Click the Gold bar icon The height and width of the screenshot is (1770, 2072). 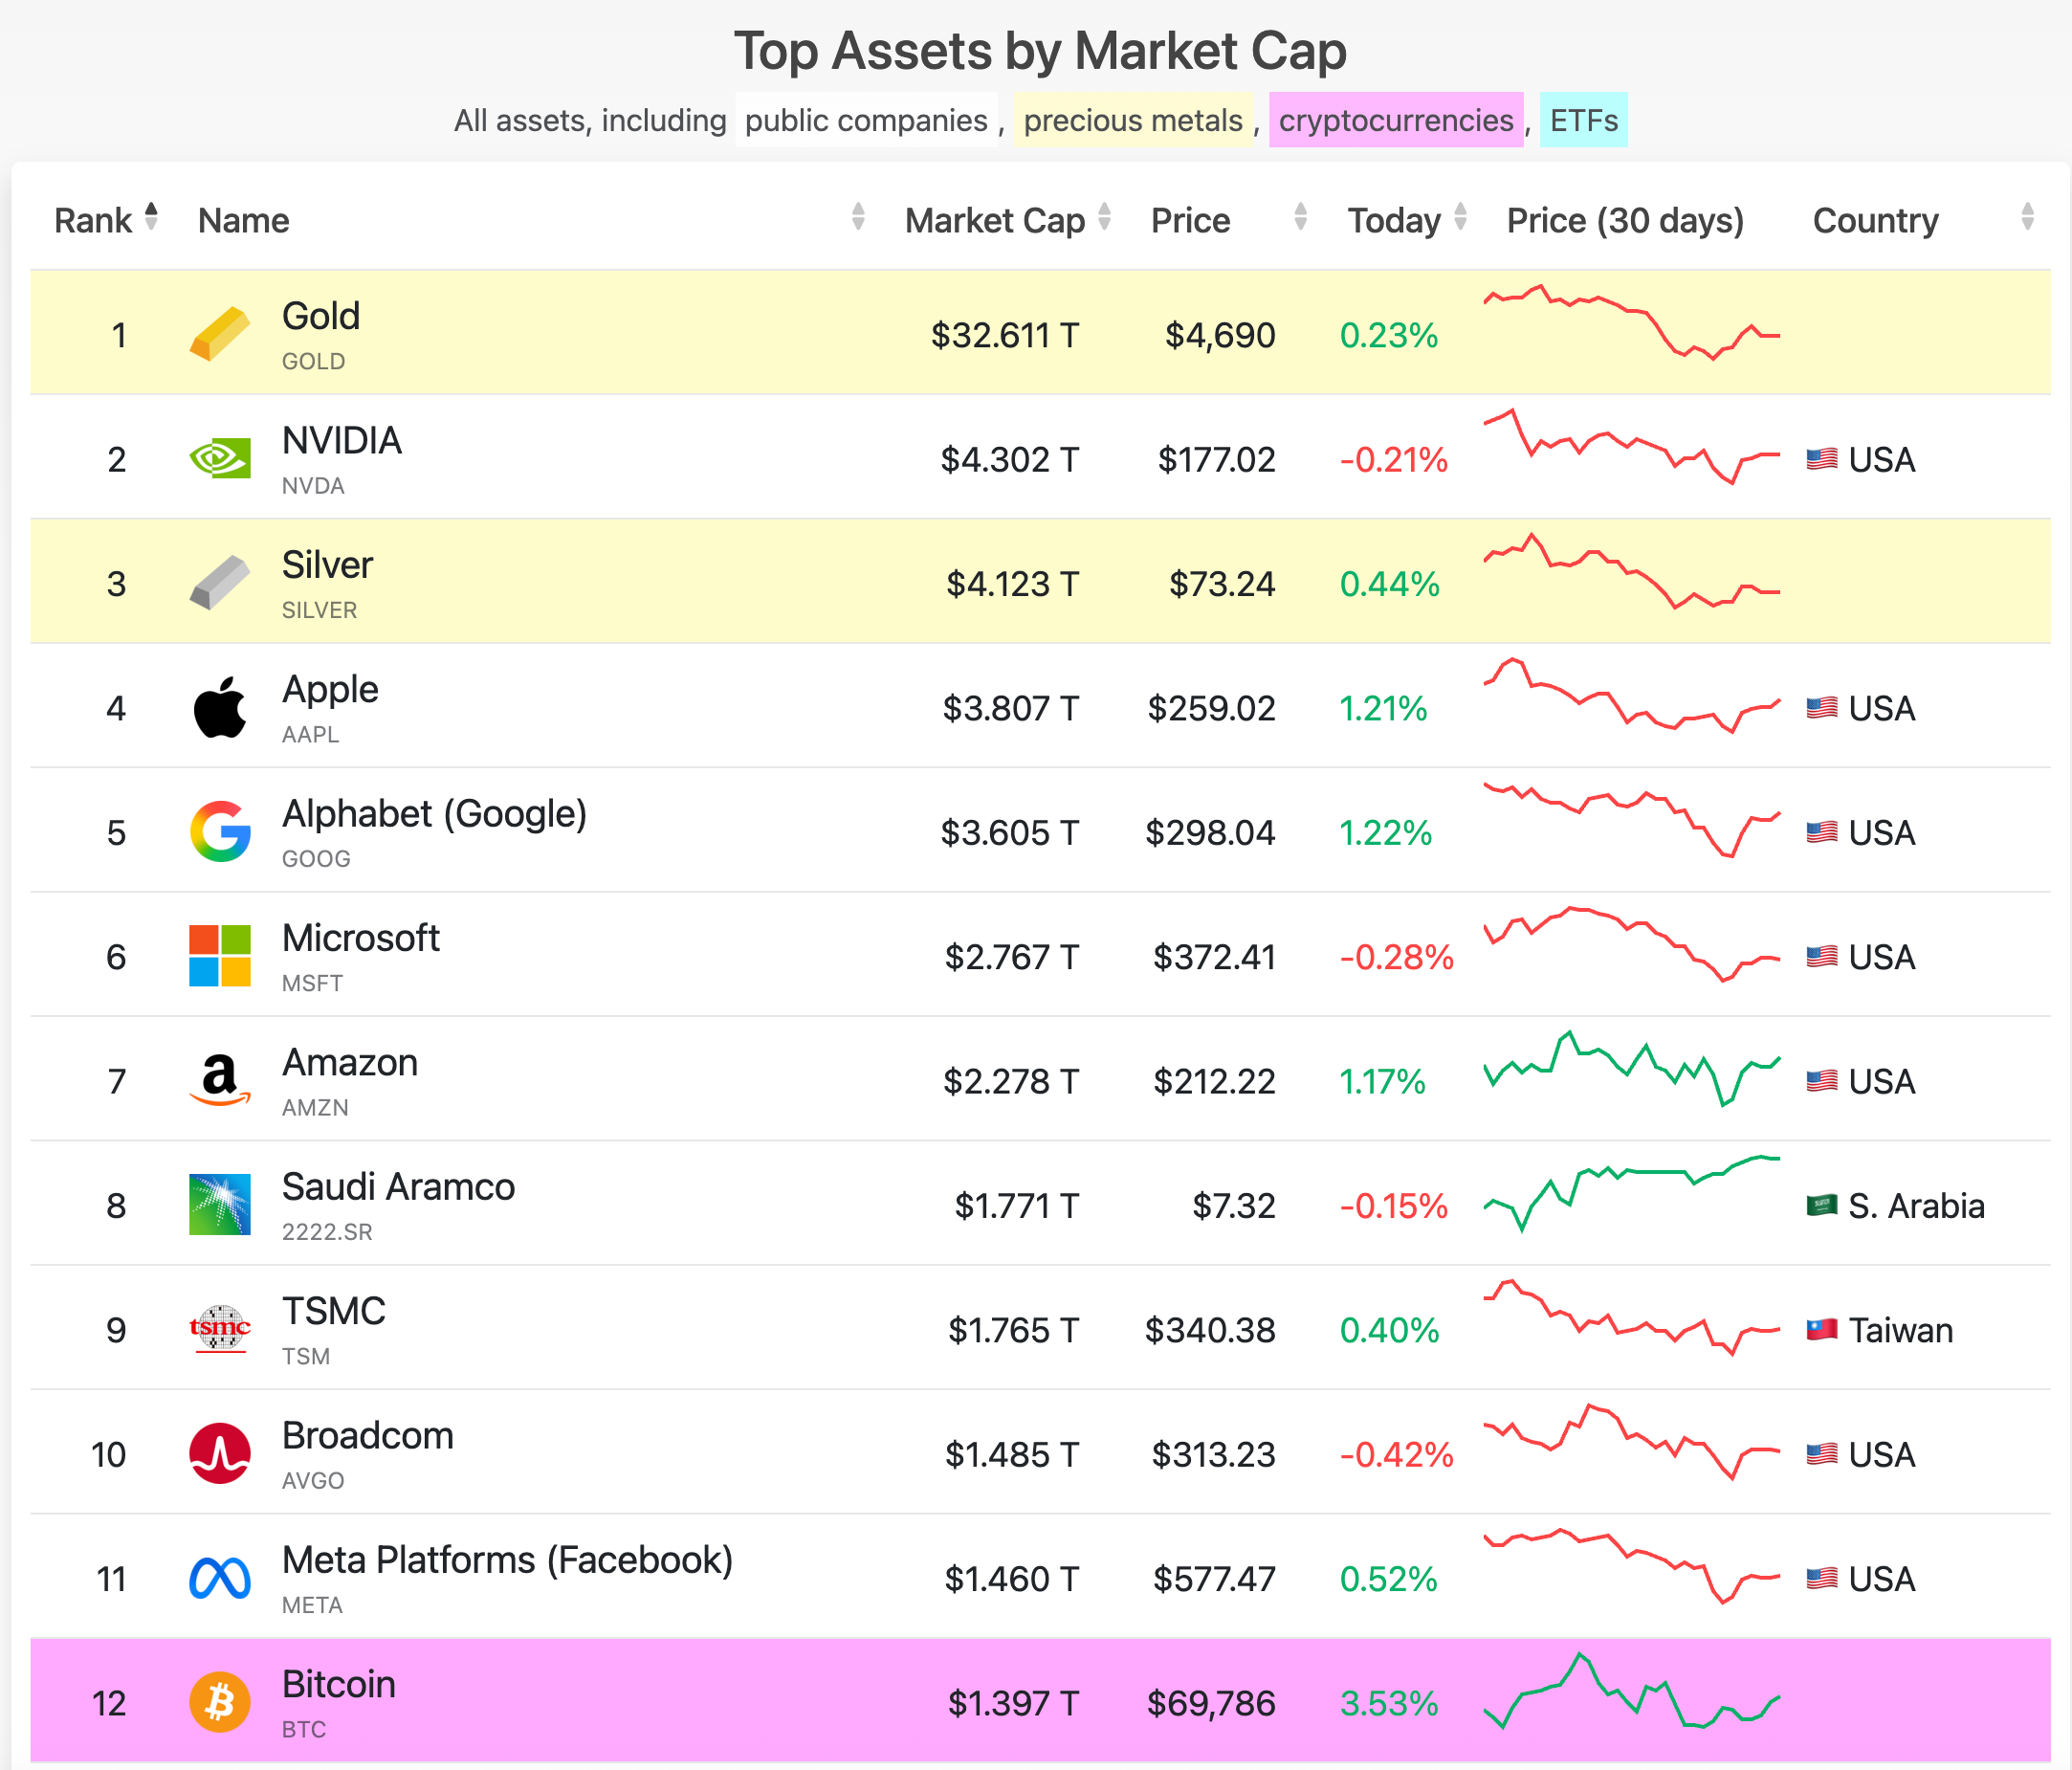tap(220, 334)
